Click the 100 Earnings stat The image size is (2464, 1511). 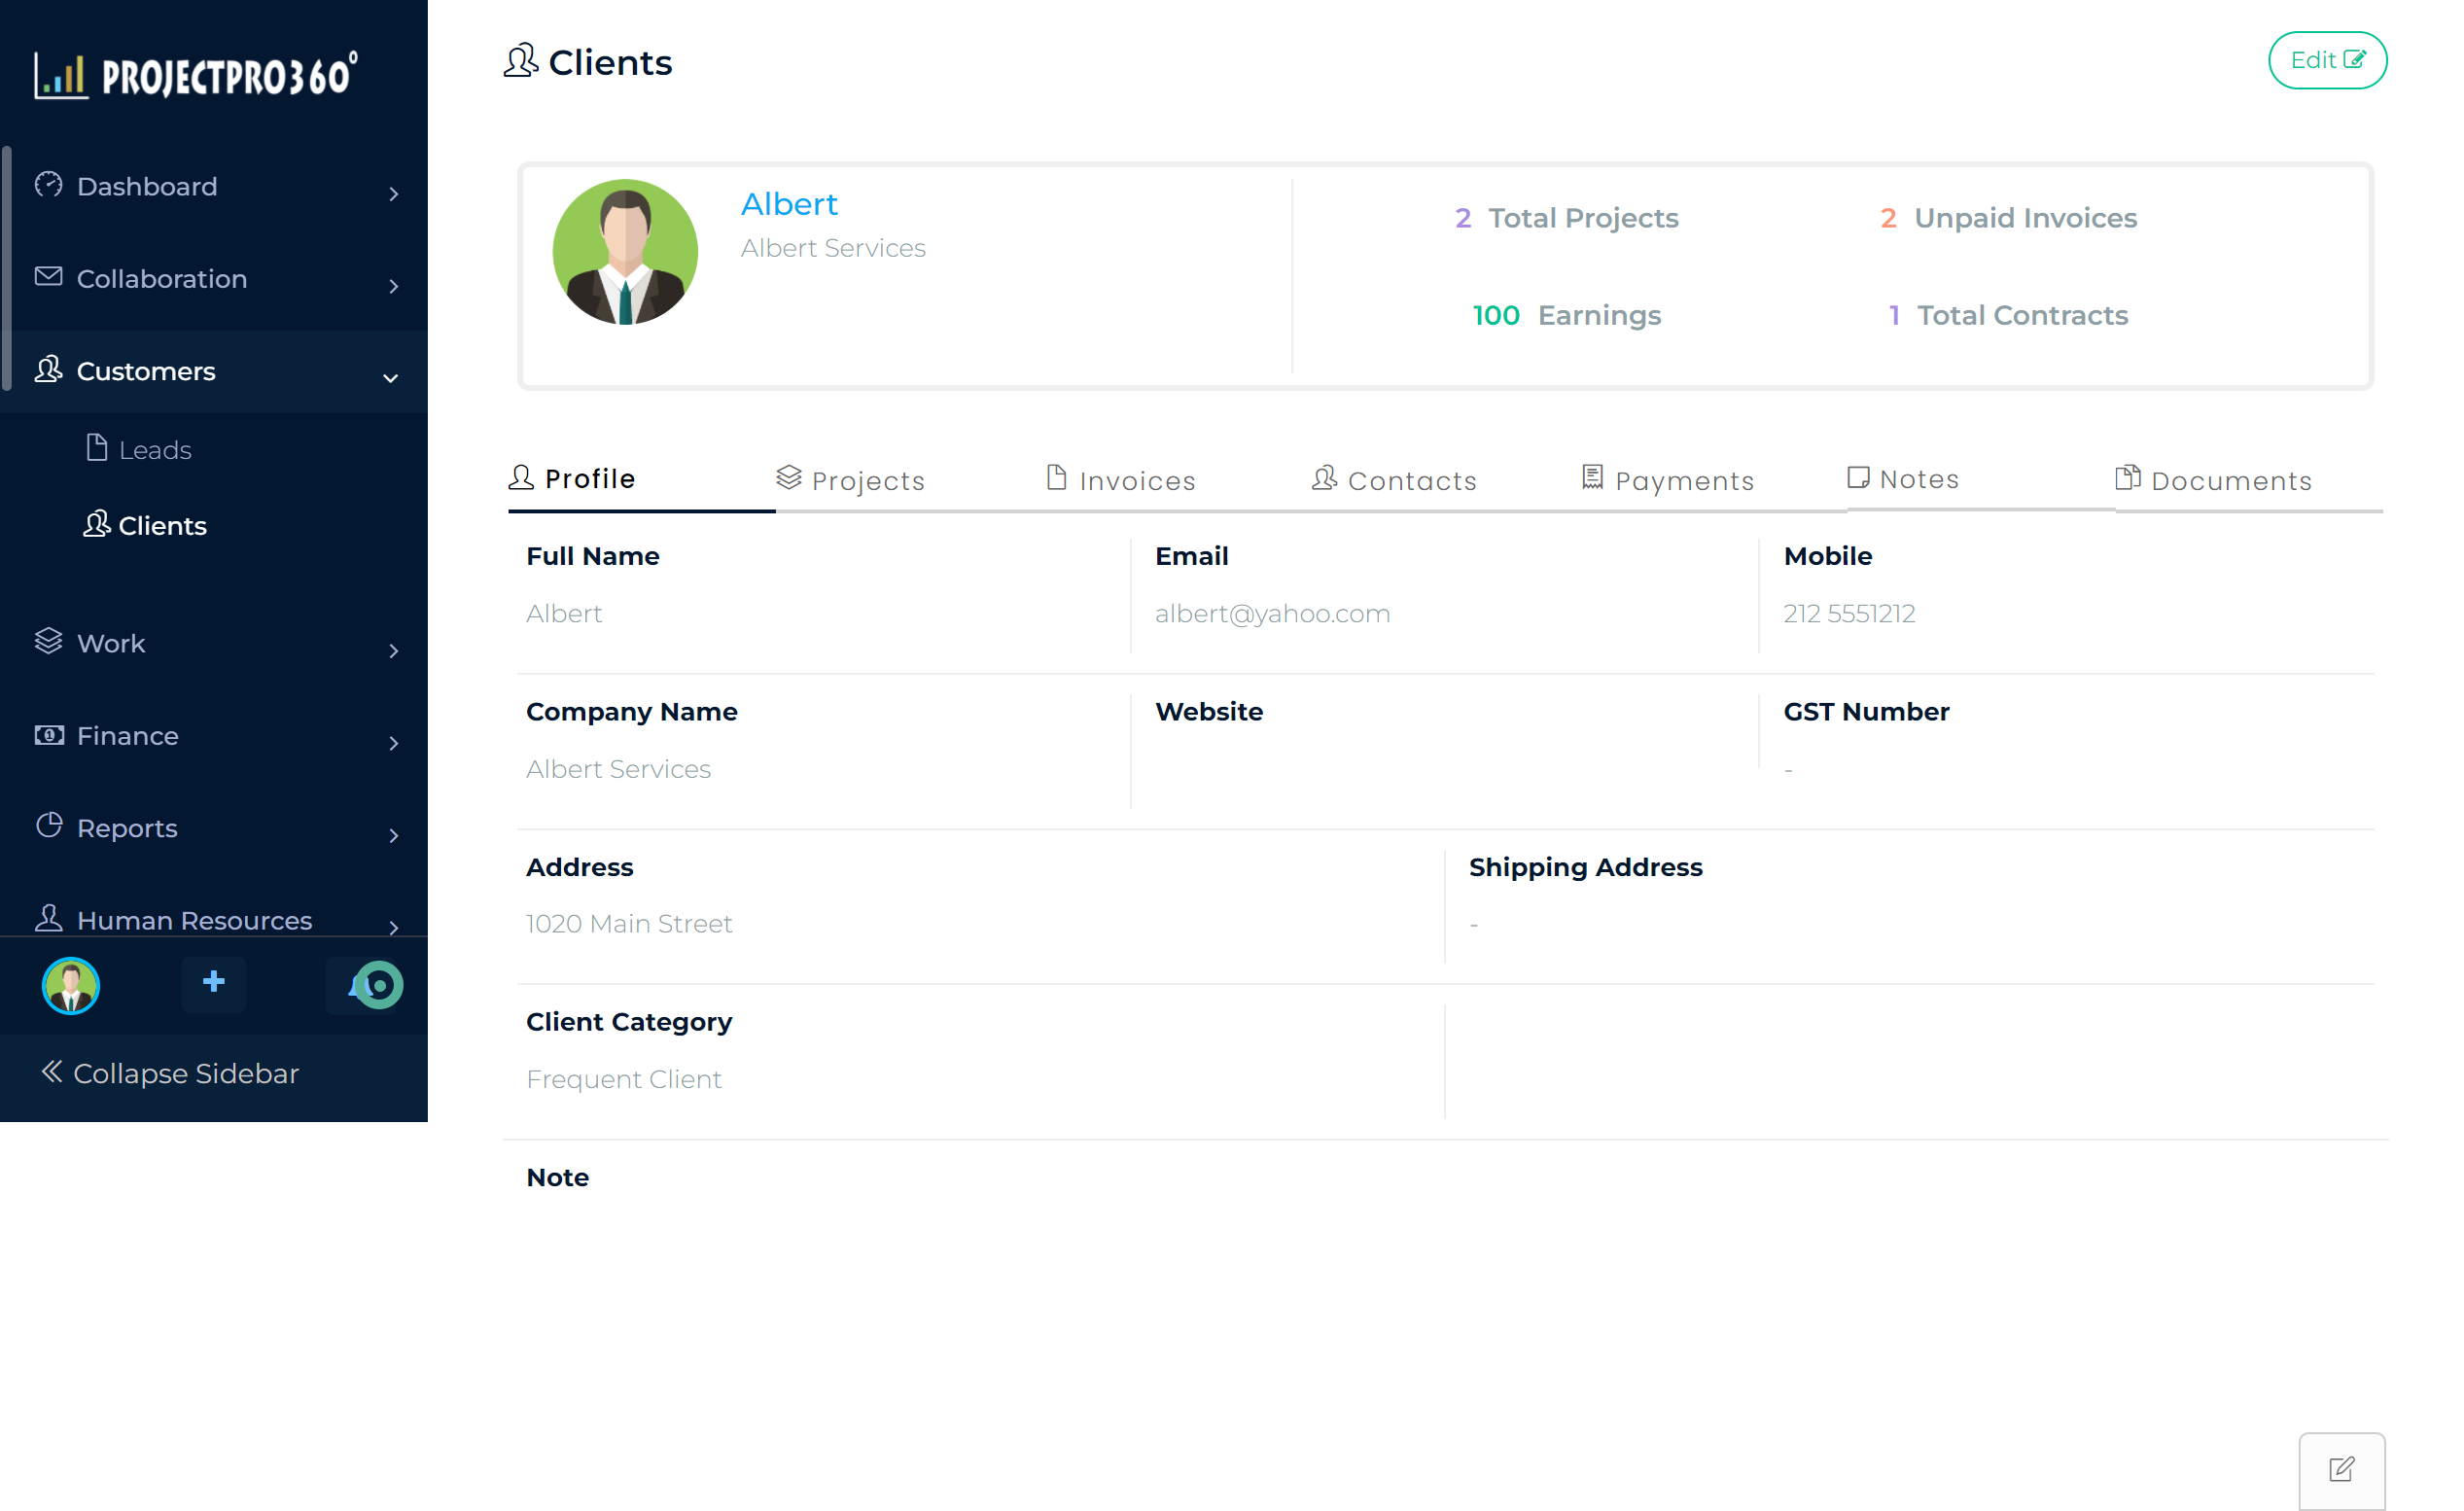(x=1566, y=315)
